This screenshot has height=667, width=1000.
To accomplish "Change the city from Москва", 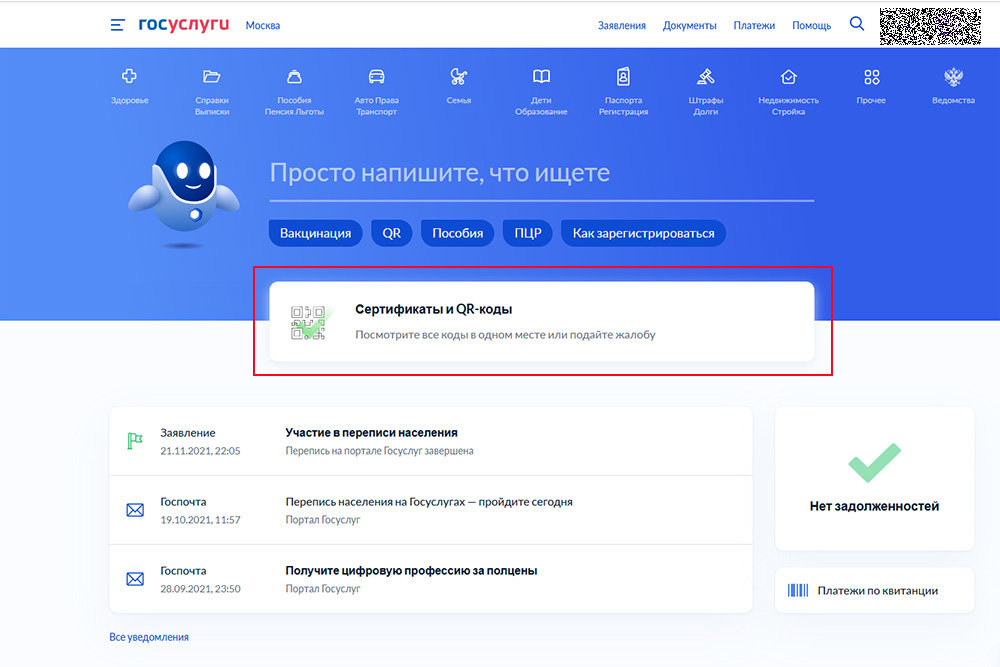I will coord(263,25).
